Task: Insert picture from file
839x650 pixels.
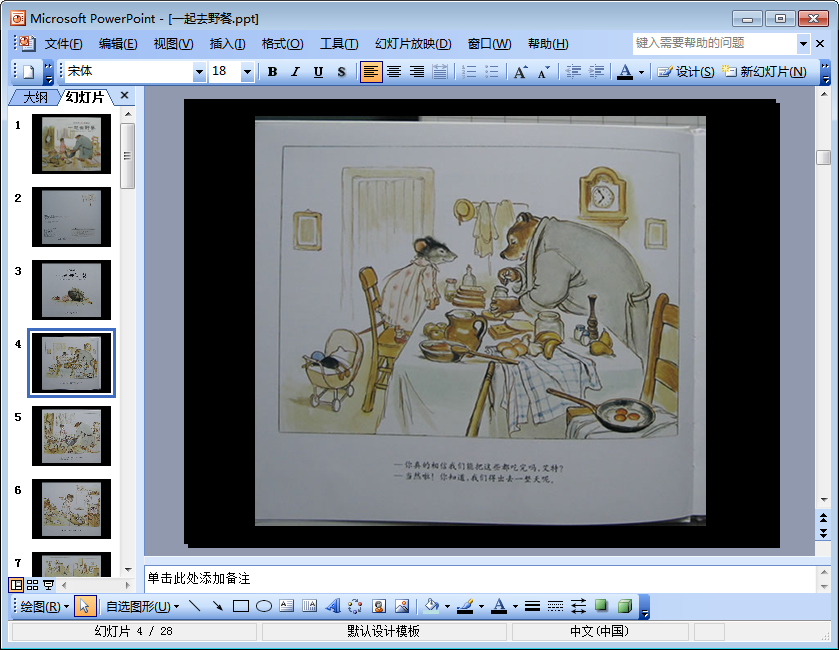Action: tap(402, 607)
